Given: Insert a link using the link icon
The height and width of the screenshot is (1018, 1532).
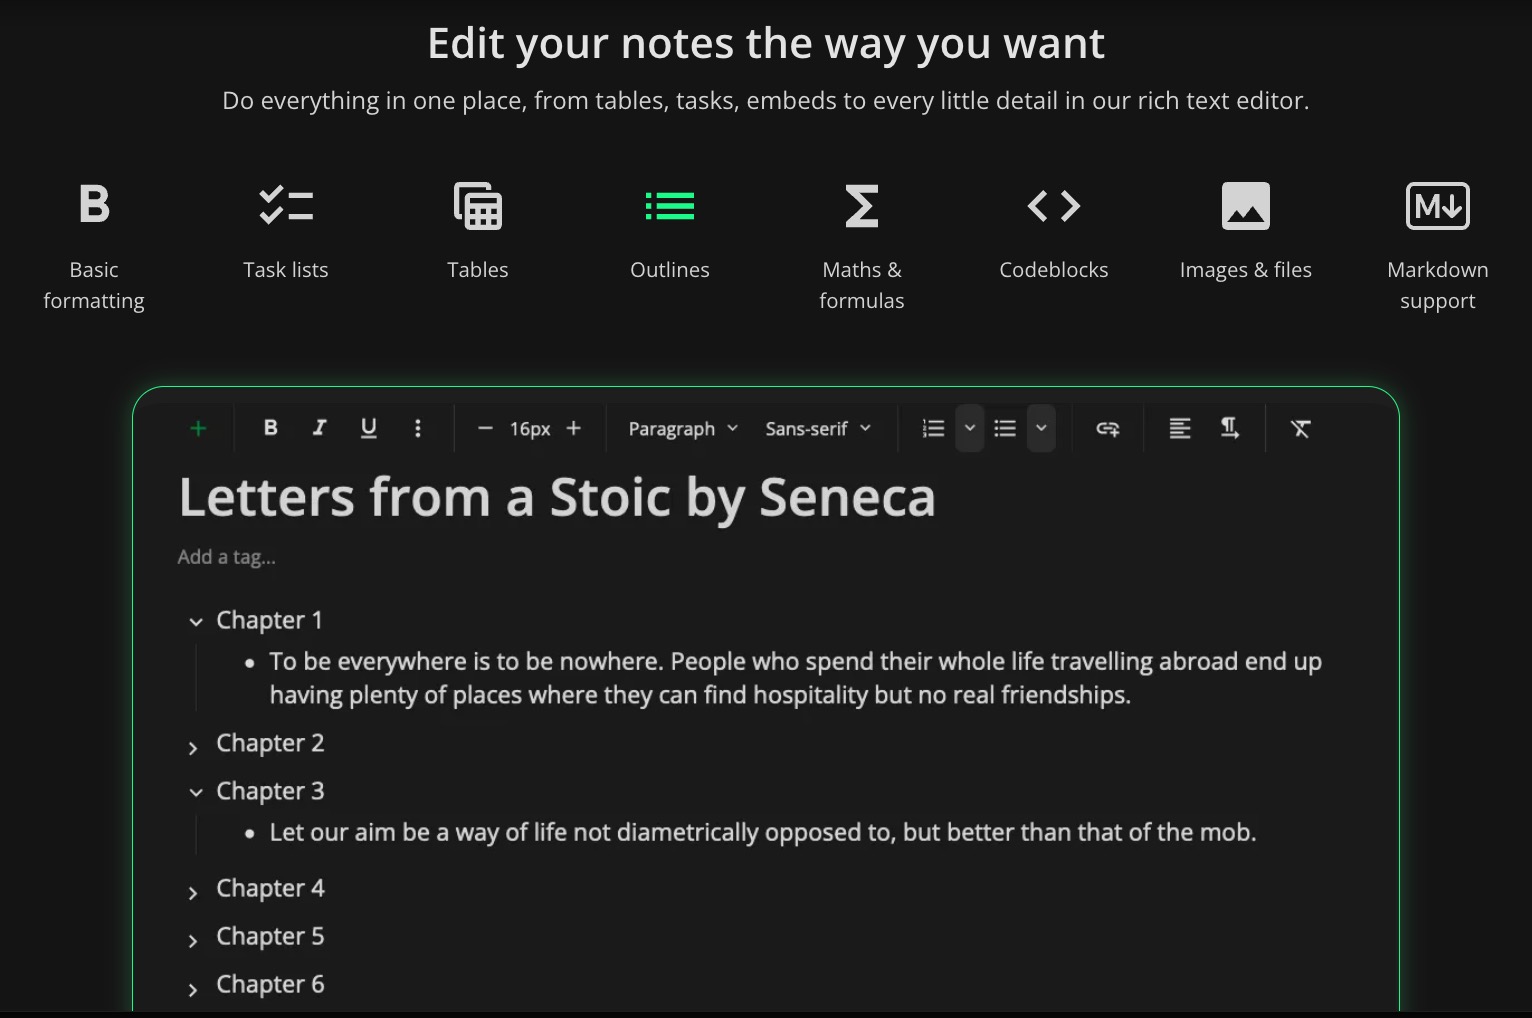Looking at the screenshot, I should (x=1107, y=429).
